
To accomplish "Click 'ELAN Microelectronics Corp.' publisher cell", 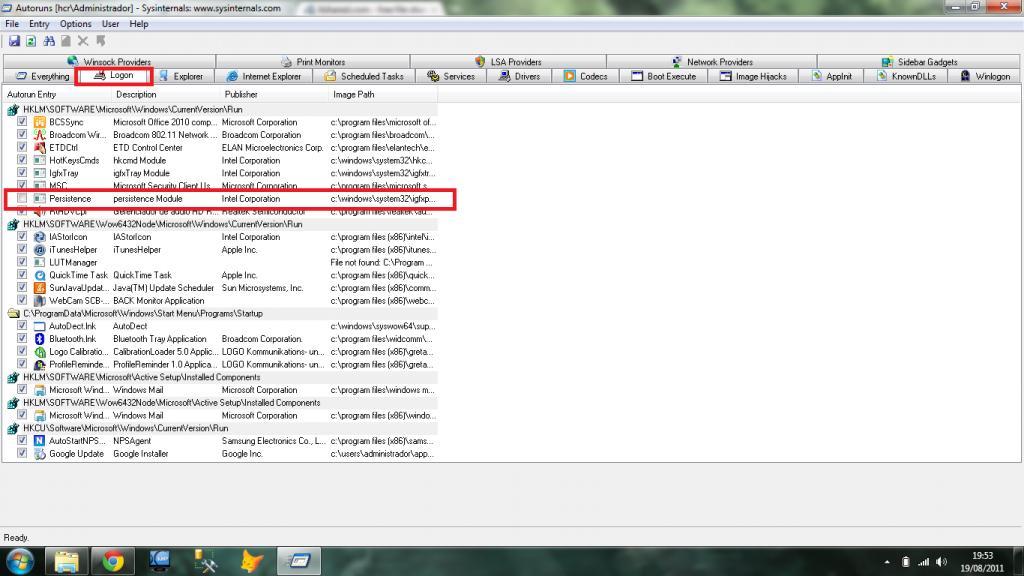I will click(272, 148).
